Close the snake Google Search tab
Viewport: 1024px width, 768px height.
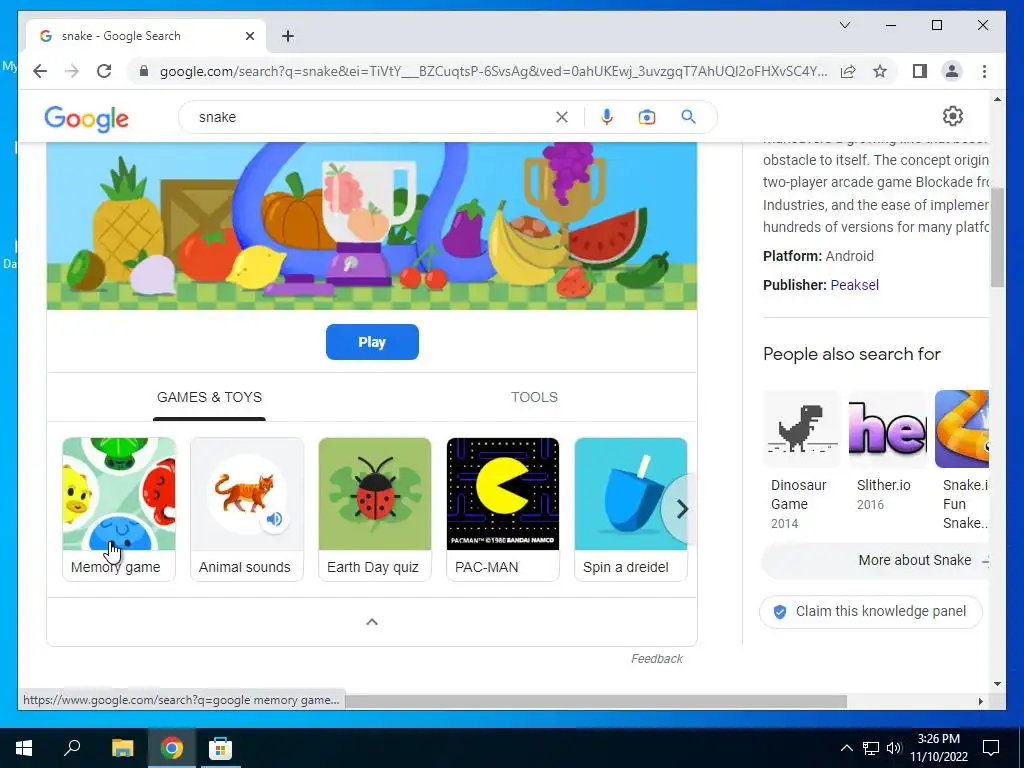pyautogui.click(x=249, y=36)
